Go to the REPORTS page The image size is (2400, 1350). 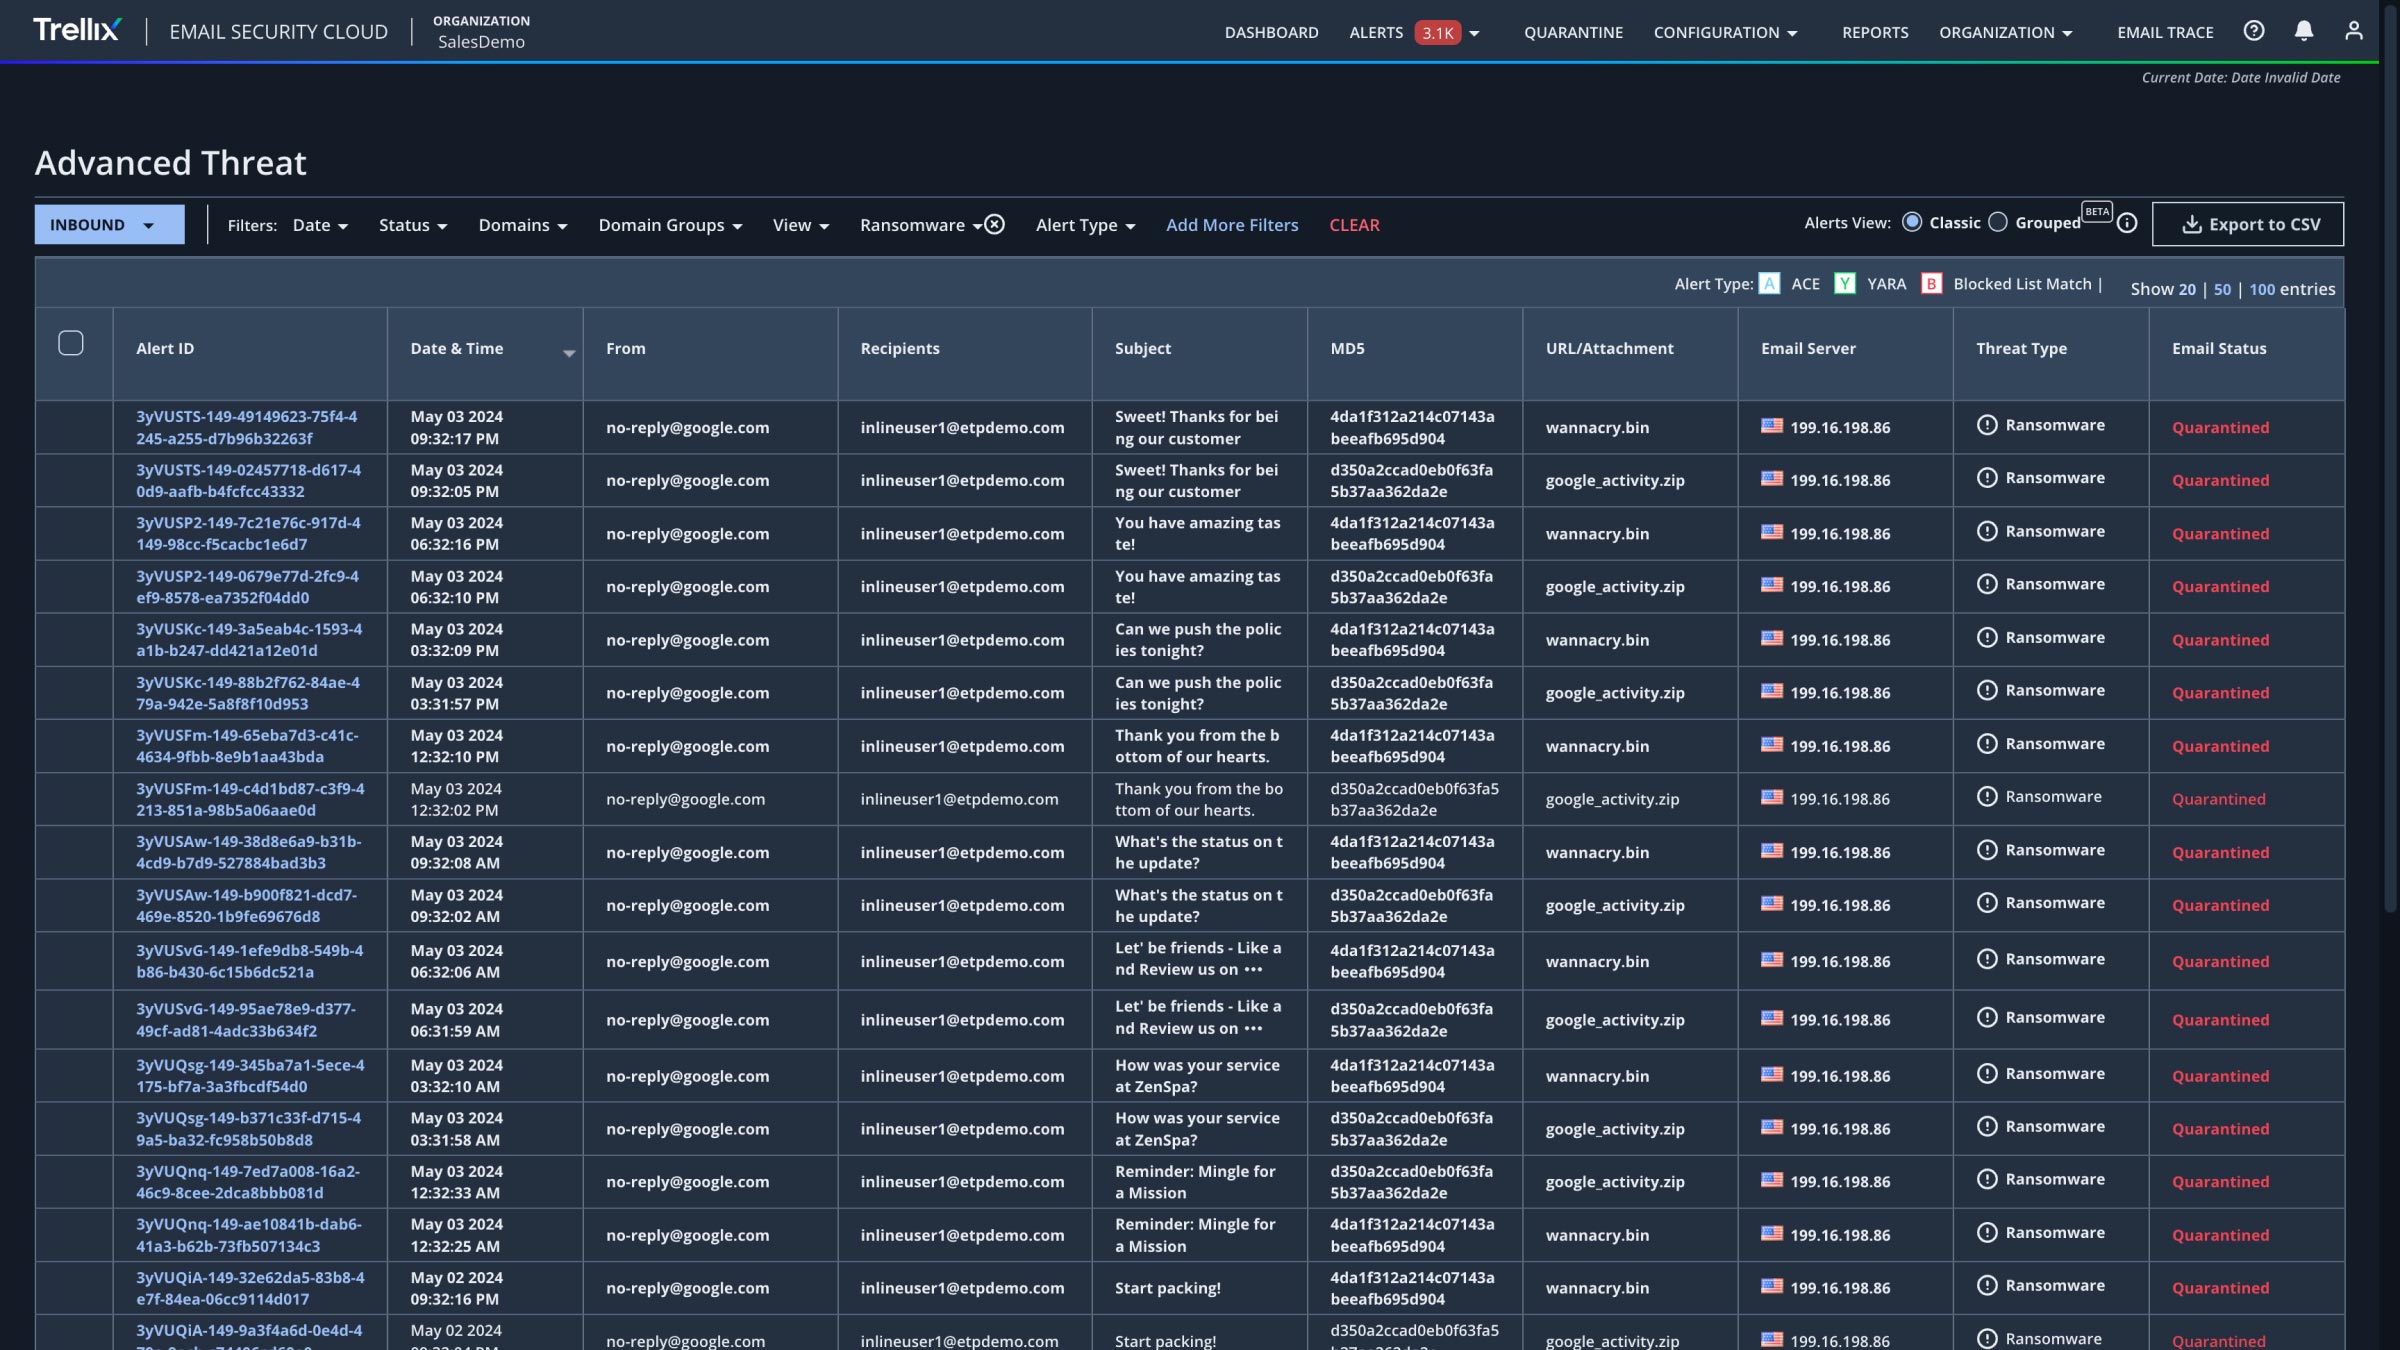[1875, 32]
